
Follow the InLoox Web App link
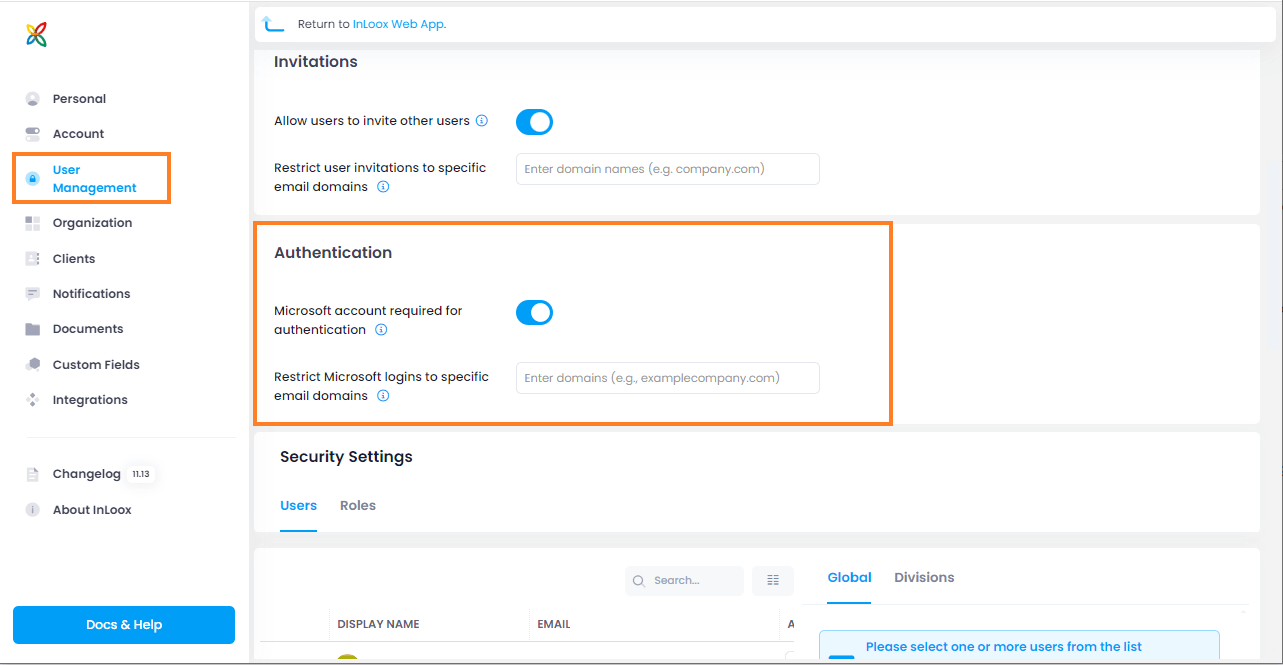(x=399, y=23)
